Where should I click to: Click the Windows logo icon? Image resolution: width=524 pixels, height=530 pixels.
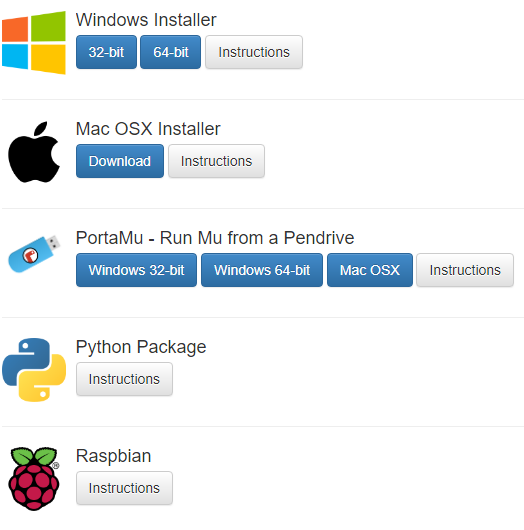pos(34,43)
